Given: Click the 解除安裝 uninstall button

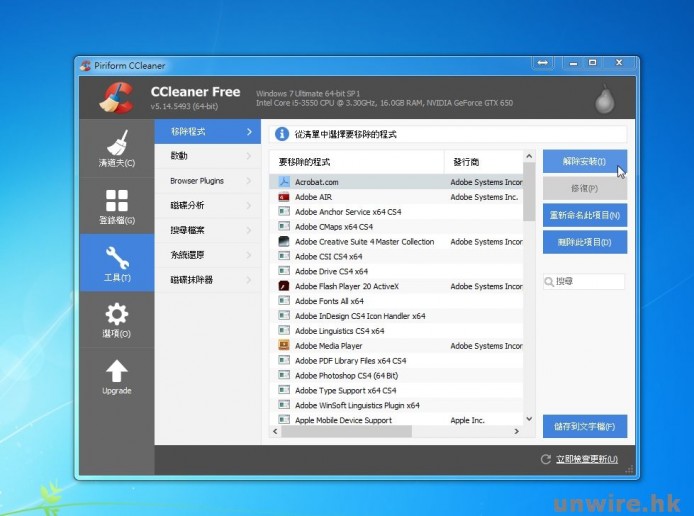Looking at the screenshot, I should click(x=585, y=161).
